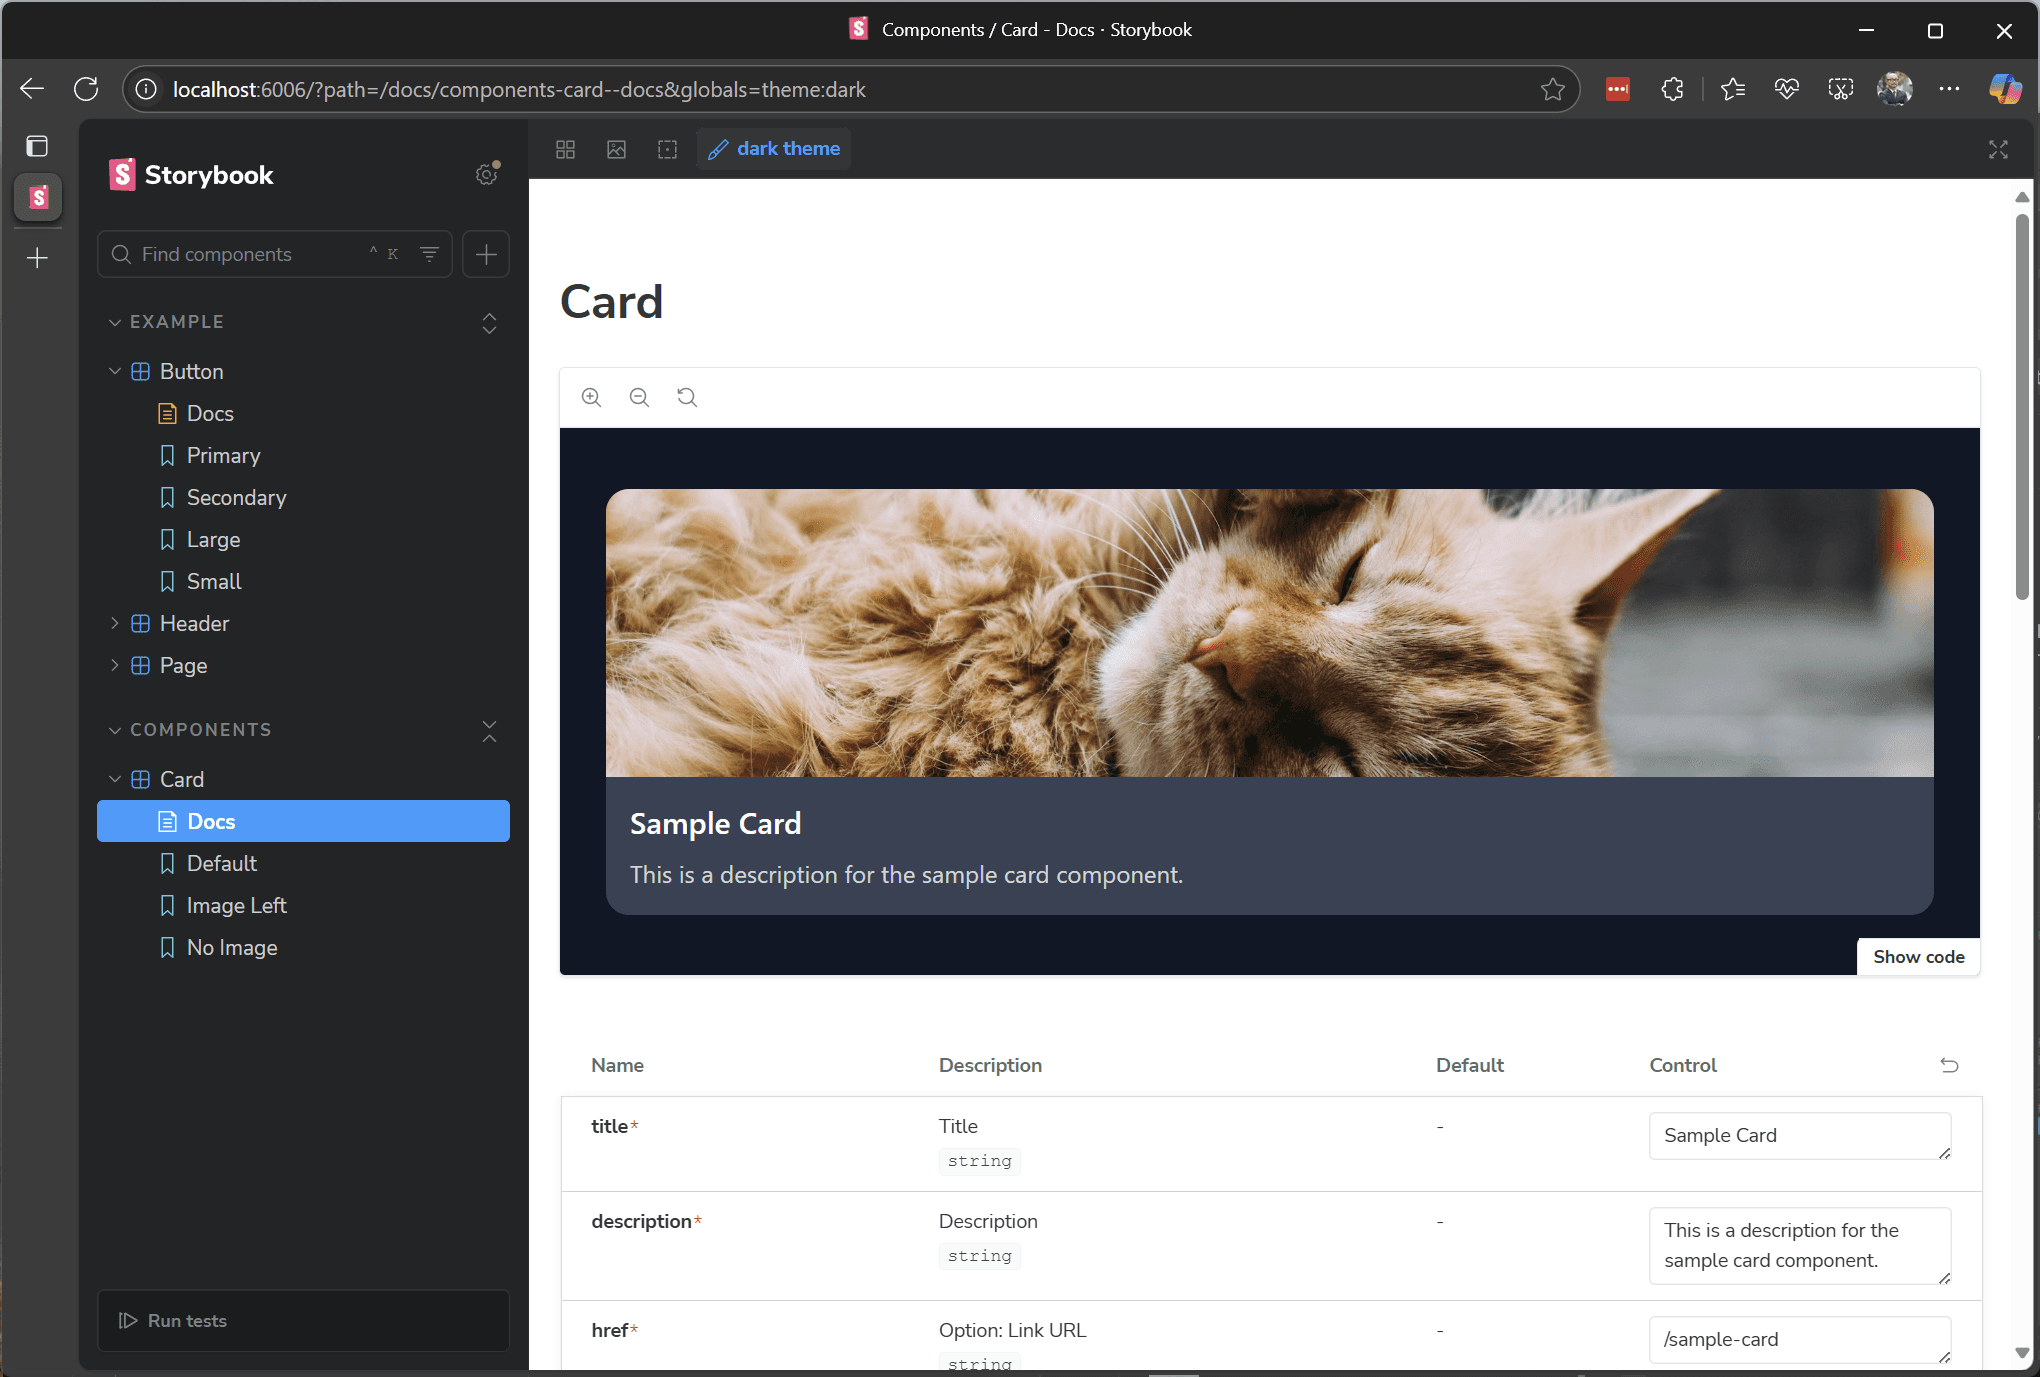The height and width of the screenshot is (1377, 2040).
Task: Toggle outline measure toolbar icon
Action: click(667, 149)
